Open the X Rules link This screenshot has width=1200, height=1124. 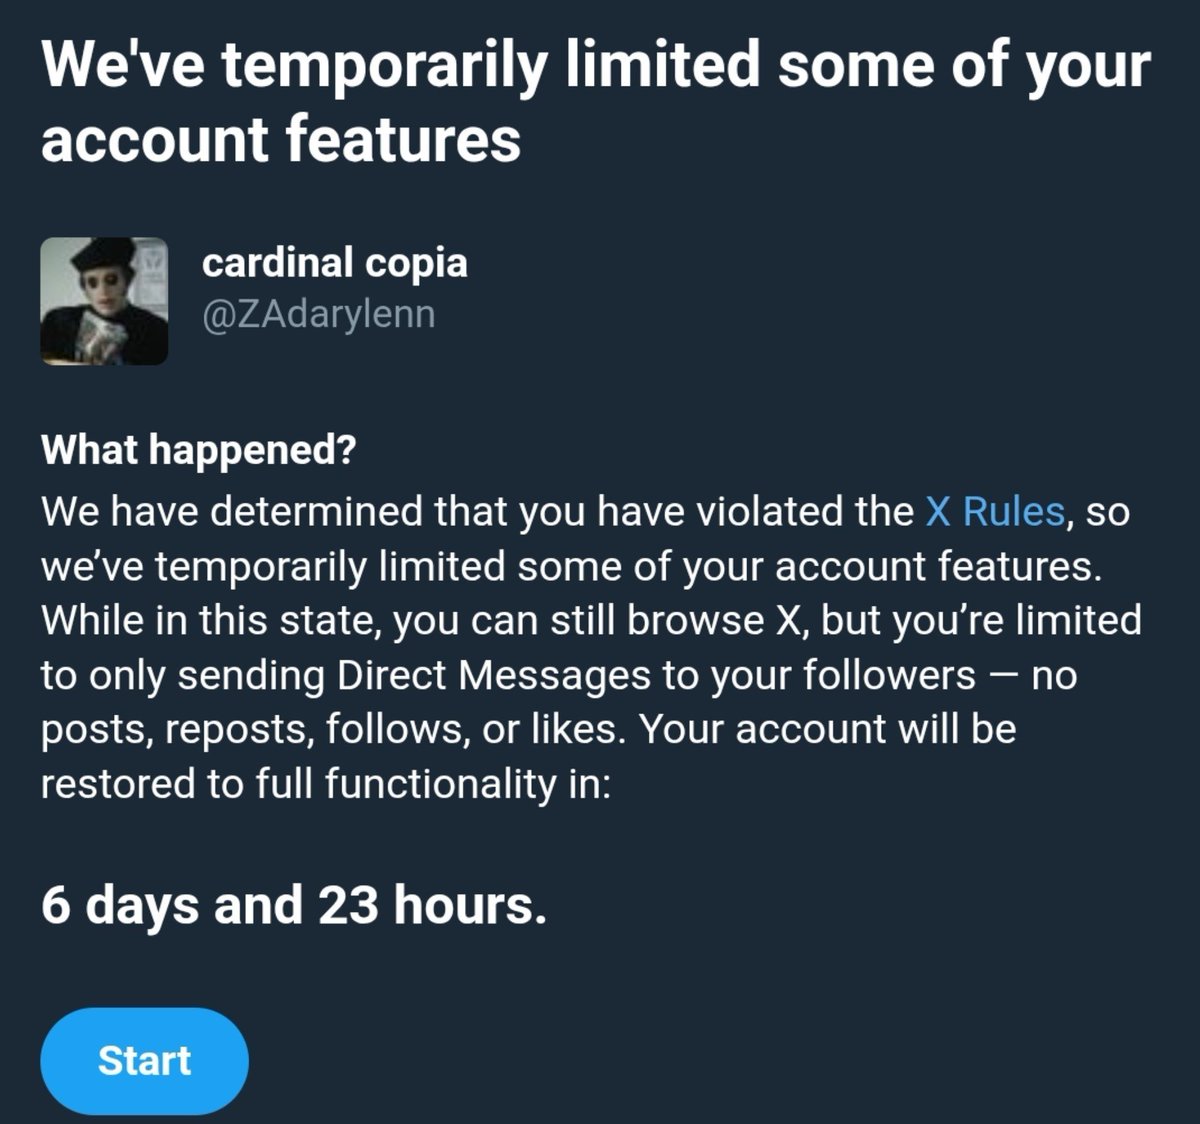tap(994, 512)
